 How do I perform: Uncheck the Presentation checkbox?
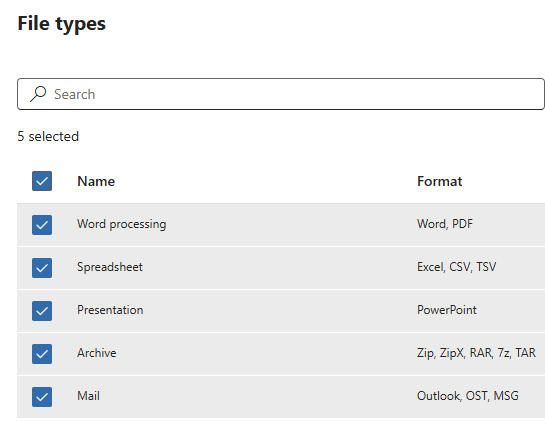point(42,311)
